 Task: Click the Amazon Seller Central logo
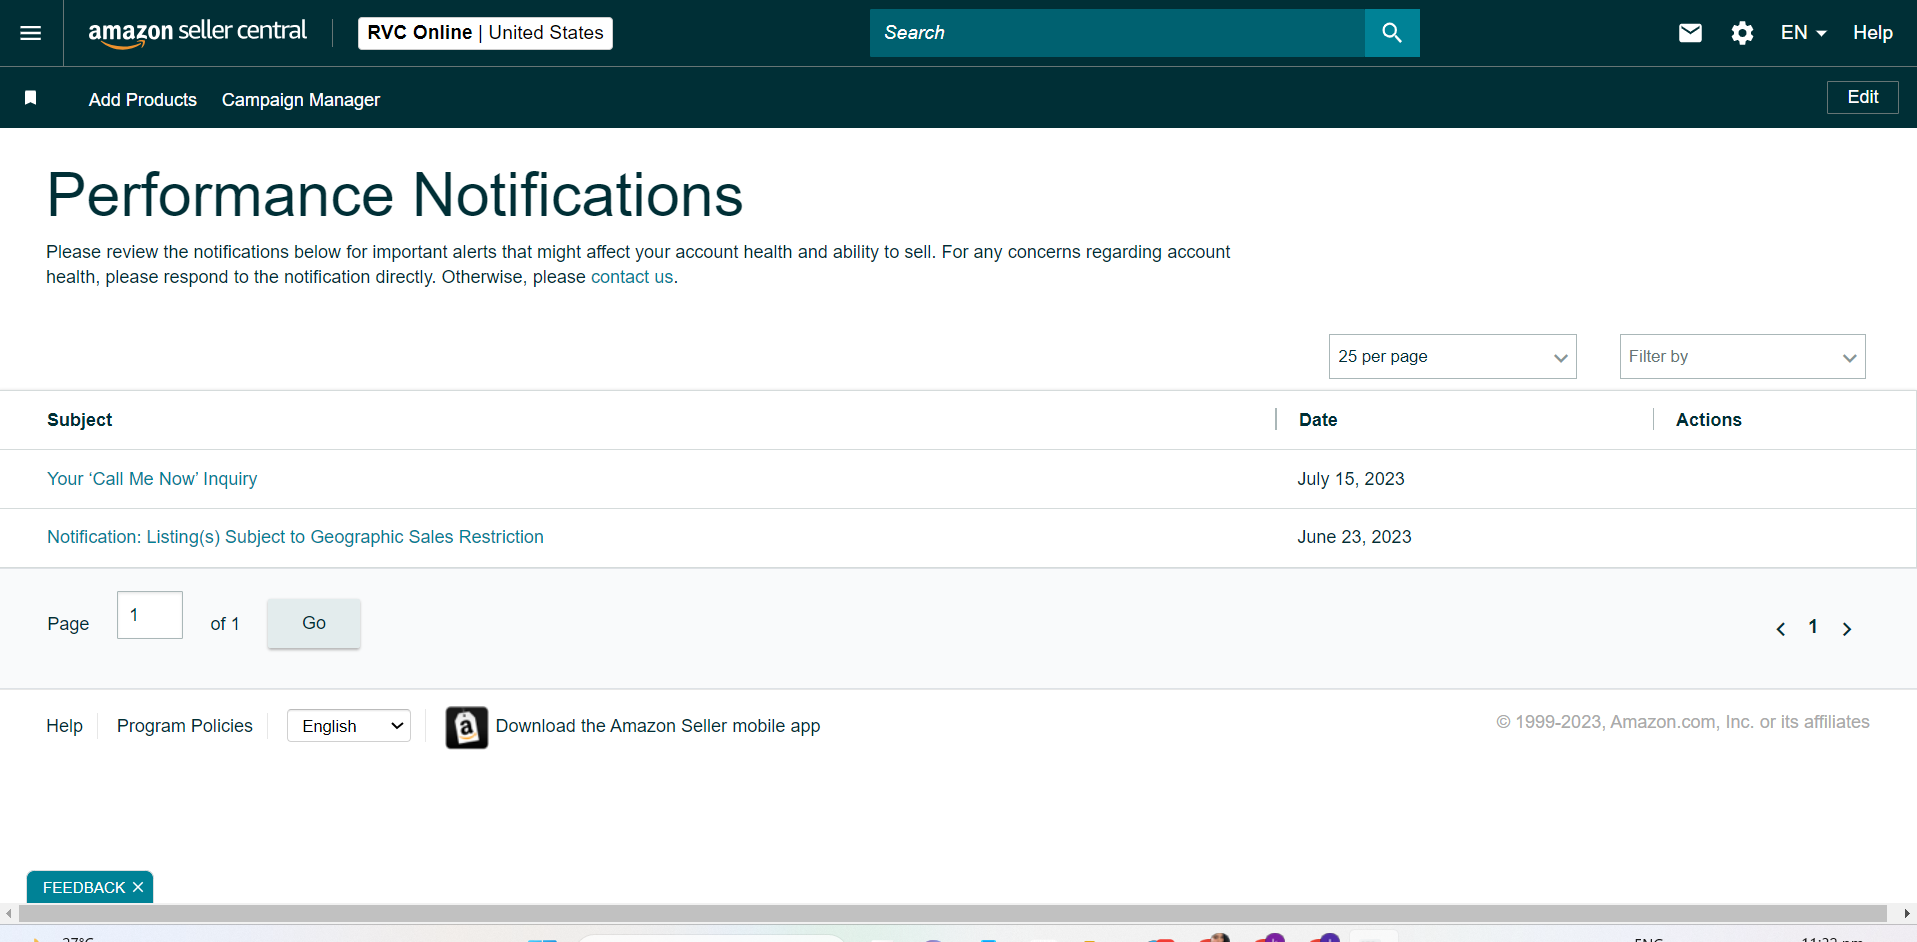197,33
